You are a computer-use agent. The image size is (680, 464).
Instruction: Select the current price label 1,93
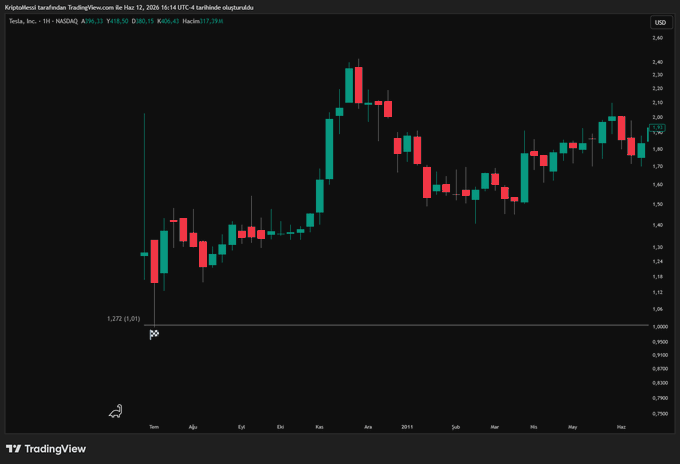pos(658,127)
